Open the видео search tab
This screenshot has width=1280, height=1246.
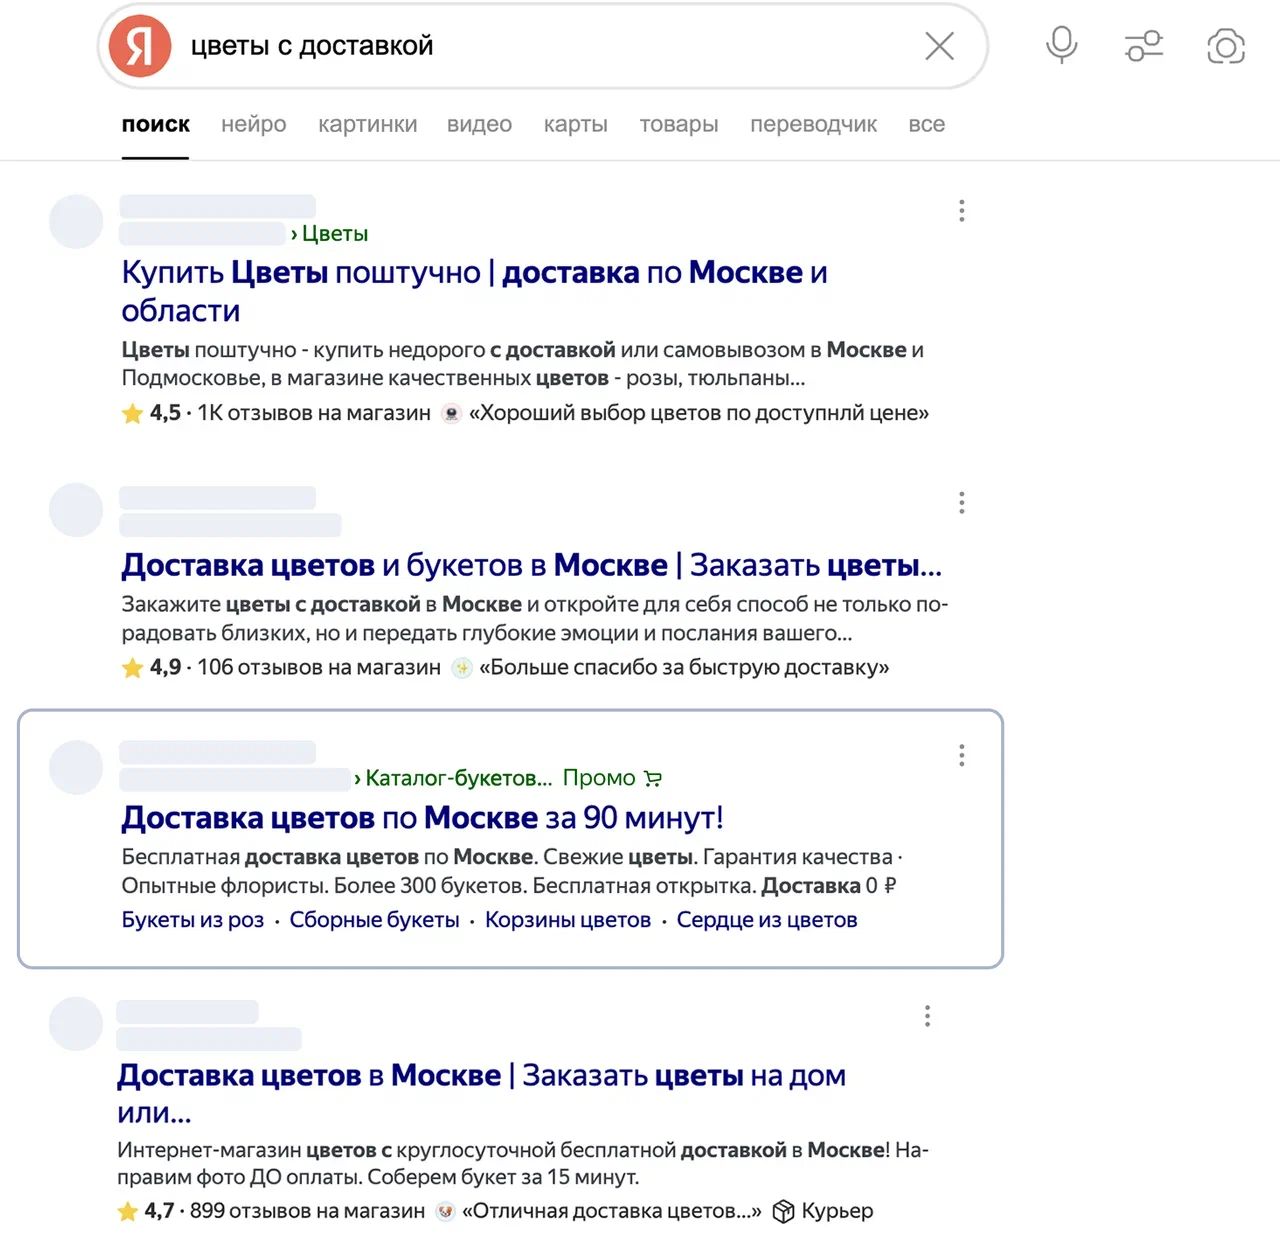[x=479, y=124]
